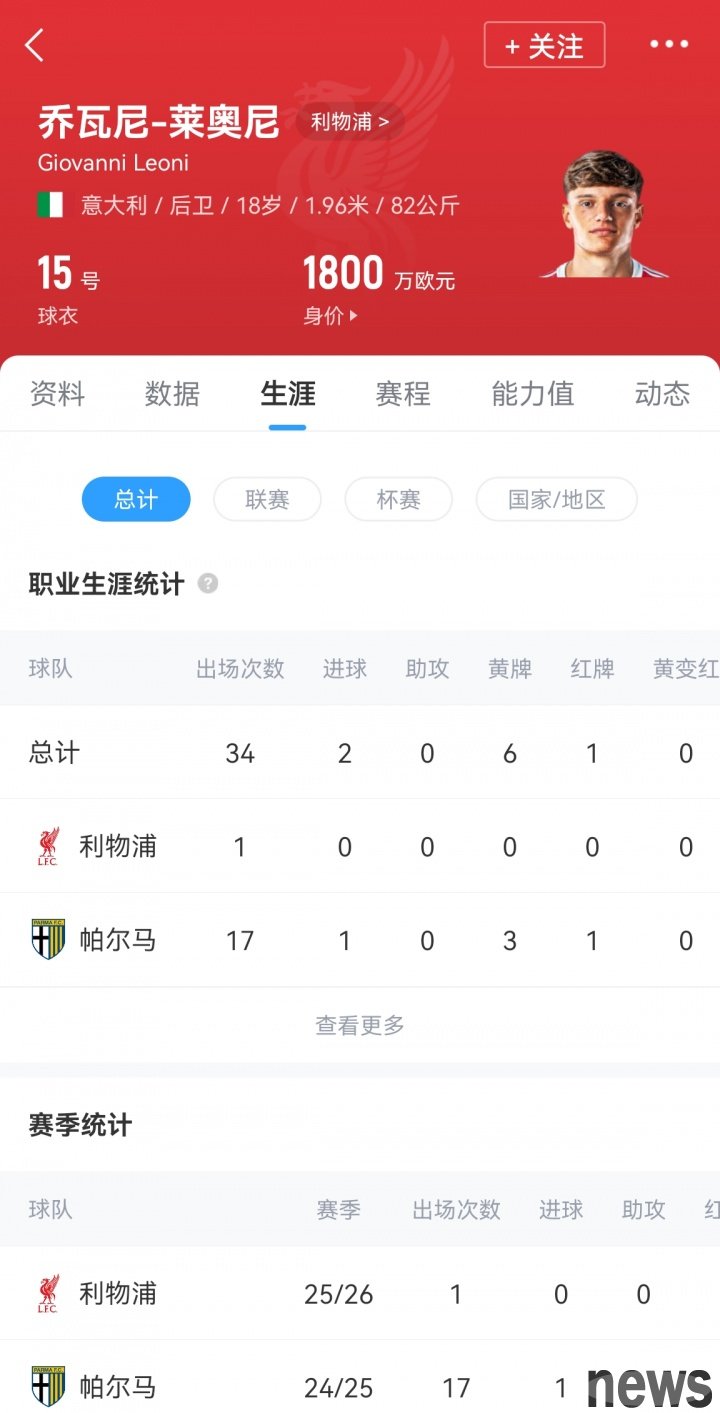The height and width of the screenshot is (1413, 720).
Task: Tap the Liverpool crest in 25/26 season row
Action: pyautogui.click(x=48, y=1294)
